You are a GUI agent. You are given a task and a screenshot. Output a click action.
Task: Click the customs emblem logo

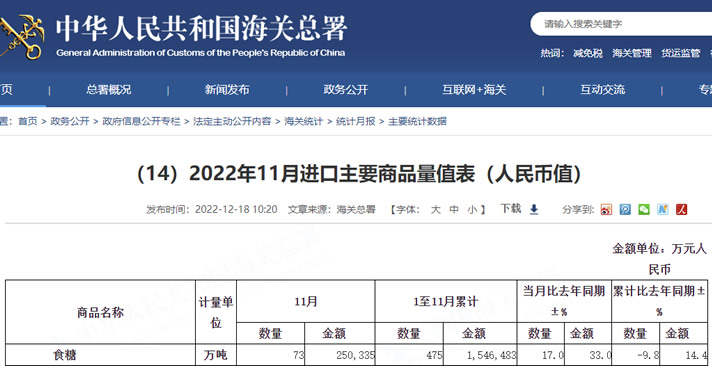pos(22,36)
